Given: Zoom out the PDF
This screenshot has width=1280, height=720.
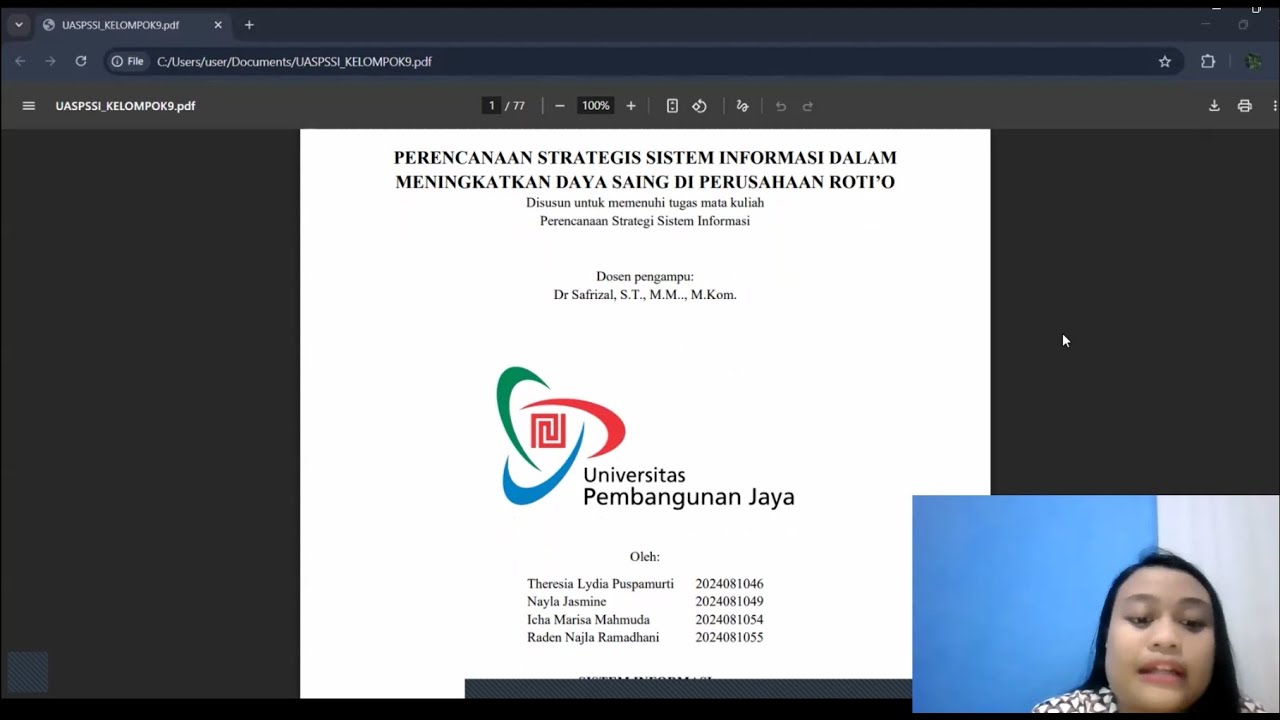Looking at the screenshot, I should pyautogui.click(x=560, y=106).
